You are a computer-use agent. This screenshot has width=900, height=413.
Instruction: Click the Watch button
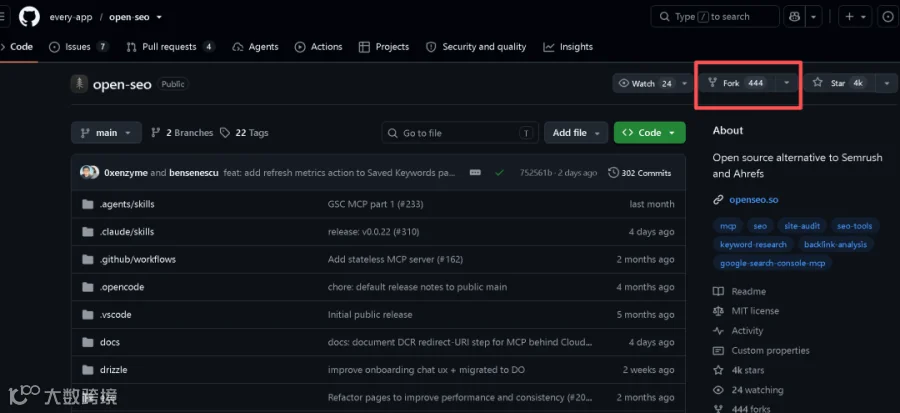click(645, 83)
